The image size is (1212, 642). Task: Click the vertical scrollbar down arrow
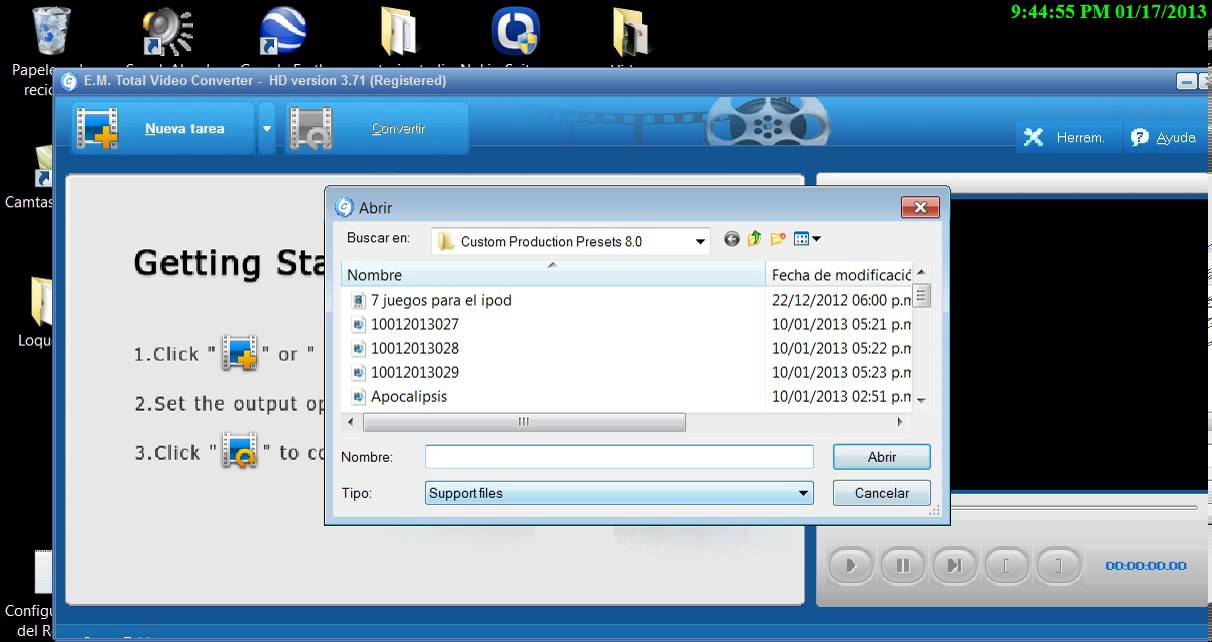[922, 400]
